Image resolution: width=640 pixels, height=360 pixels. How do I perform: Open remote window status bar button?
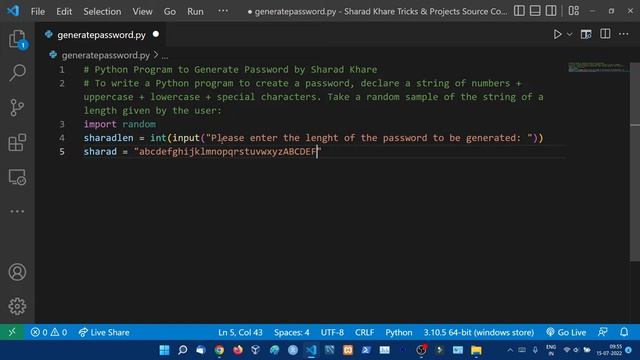12,332
